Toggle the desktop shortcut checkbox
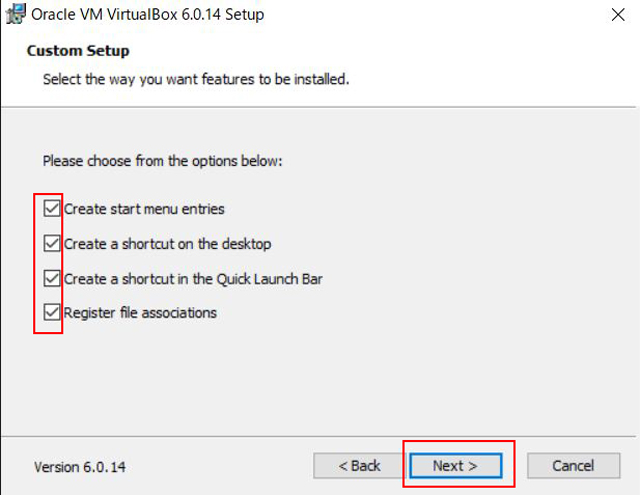The height and width of the screenshot is (495, 640). pyautogui.click(x=52, y=243)
